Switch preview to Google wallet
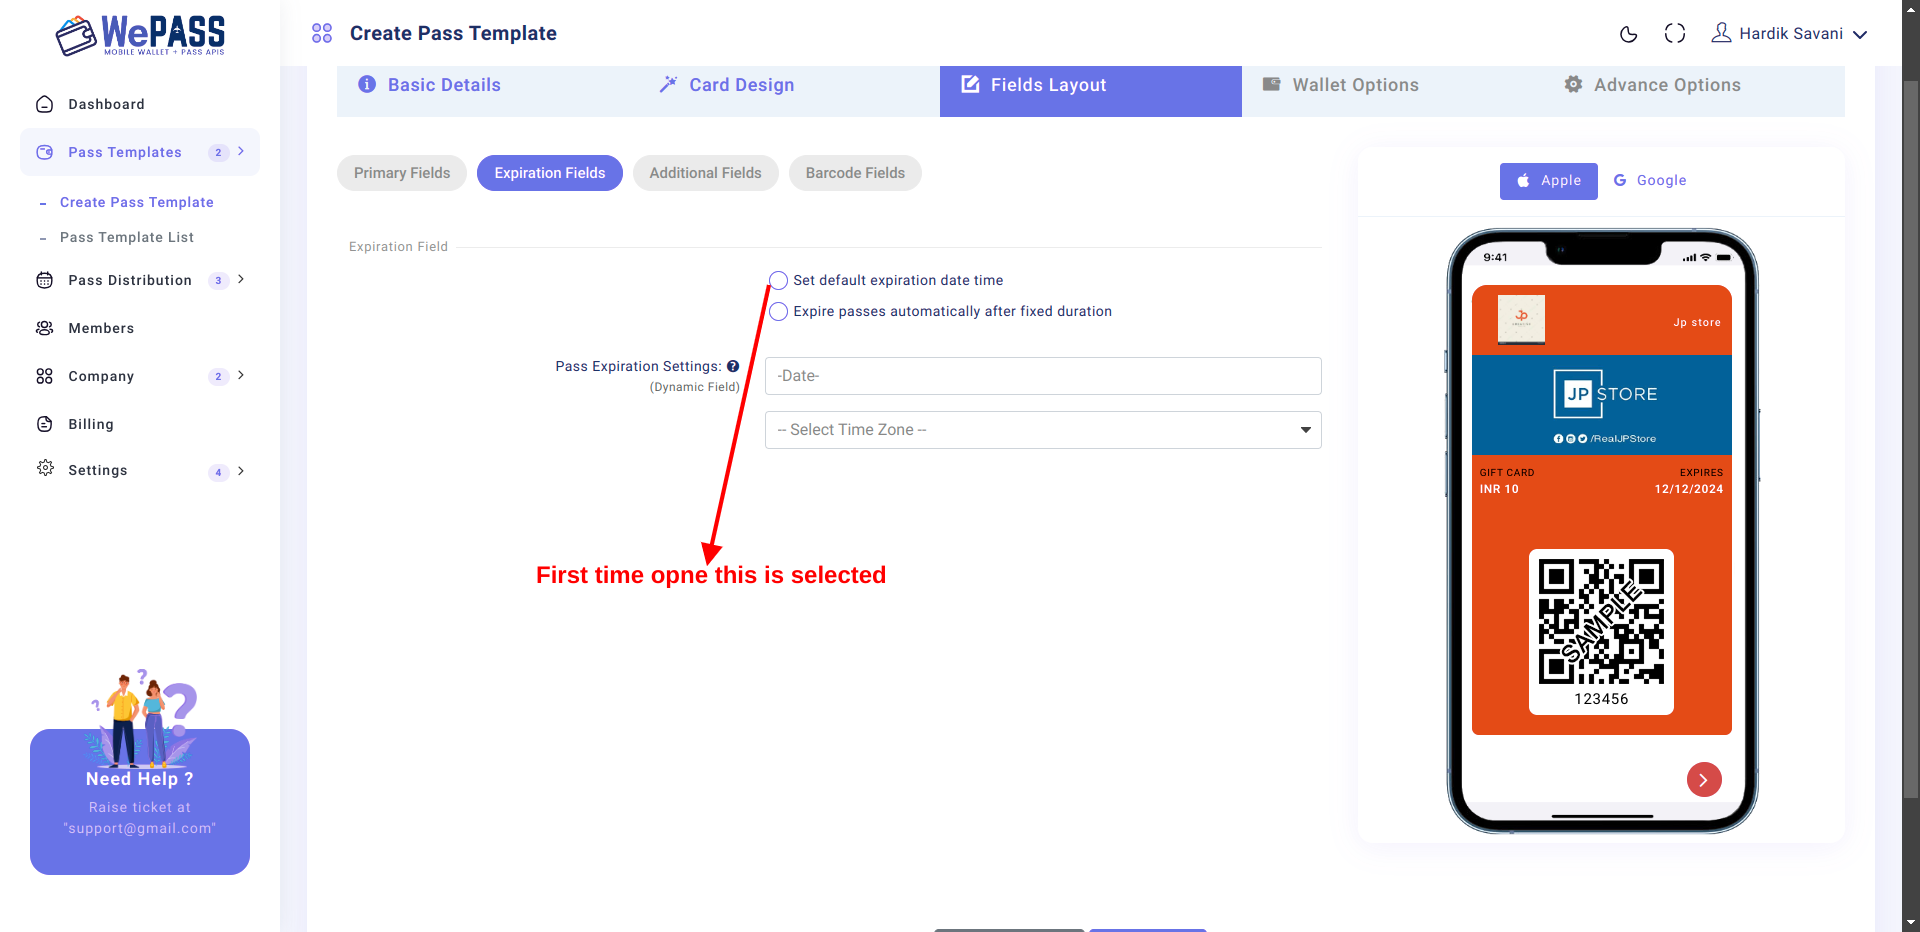Image resolution: width=1920 pixels, height=932 pixels. click(x=1650, y=180)
